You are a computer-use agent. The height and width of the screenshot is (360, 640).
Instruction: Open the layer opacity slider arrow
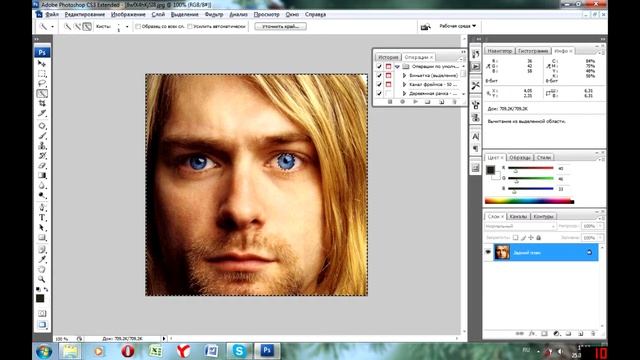click(600, 226)
